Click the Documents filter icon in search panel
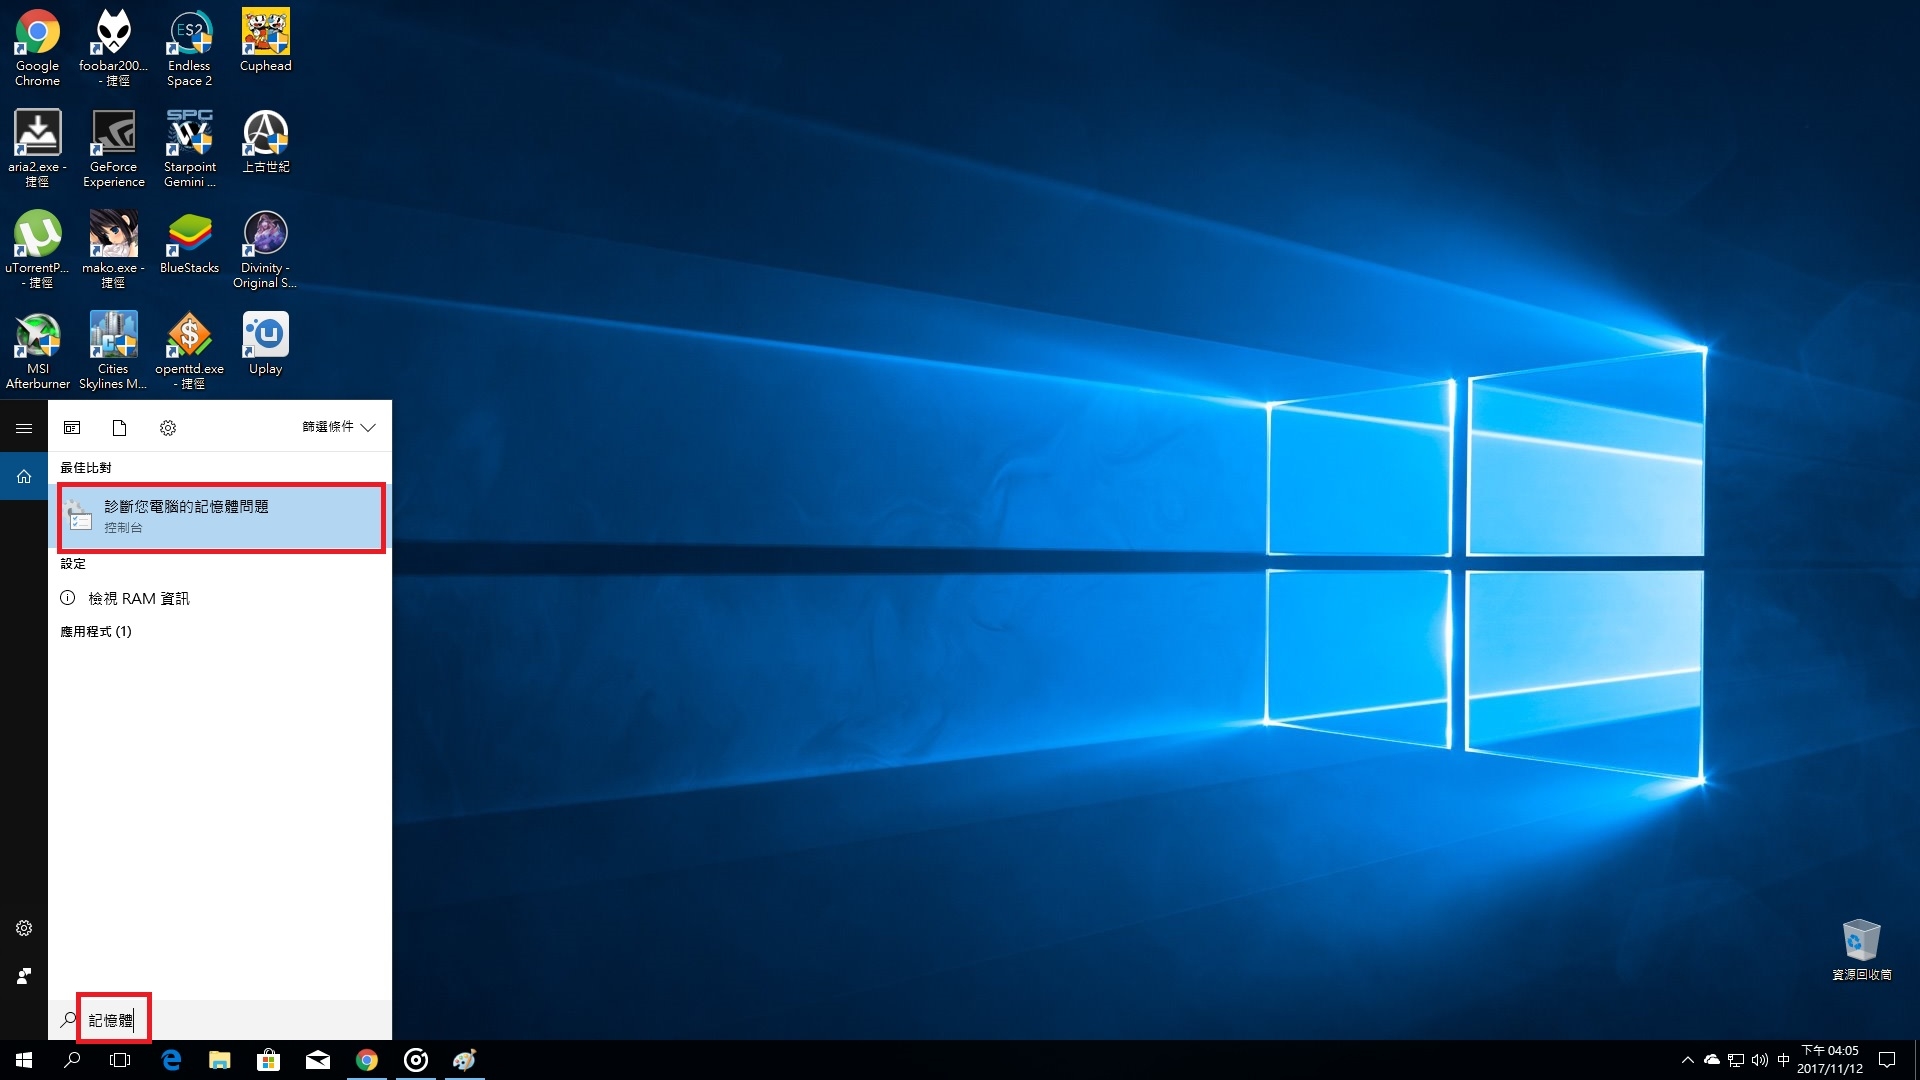This screenshot has width=1920, height=1080. pos(119,428)
